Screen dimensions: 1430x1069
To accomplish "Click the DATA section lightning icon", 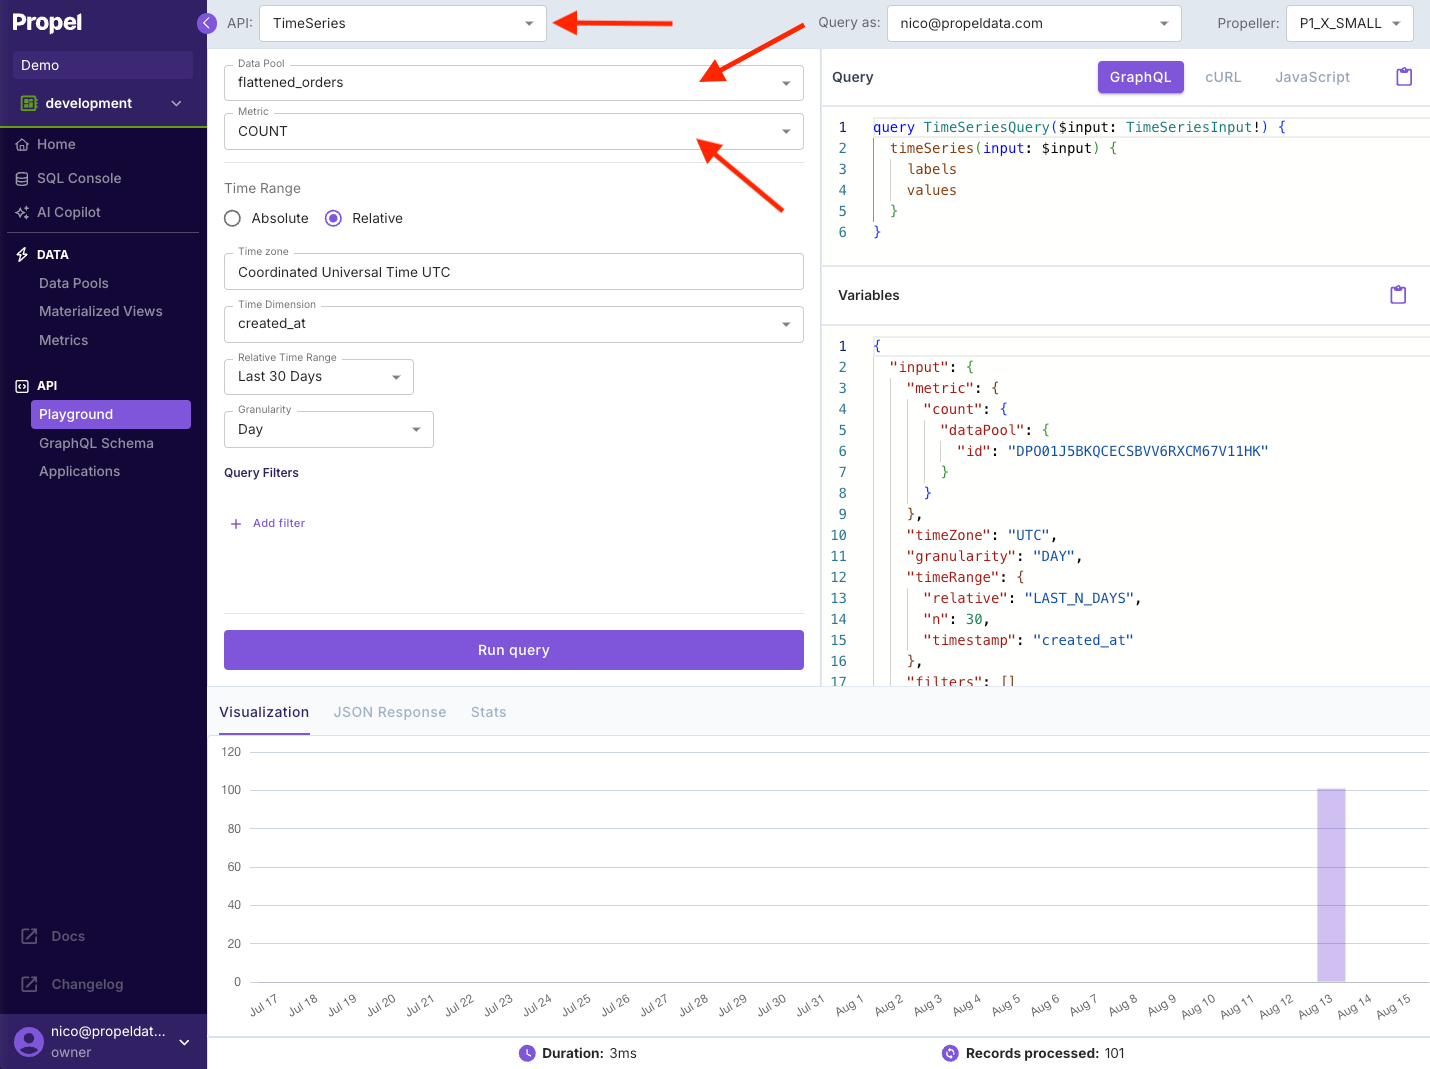I will pos(22,255).
